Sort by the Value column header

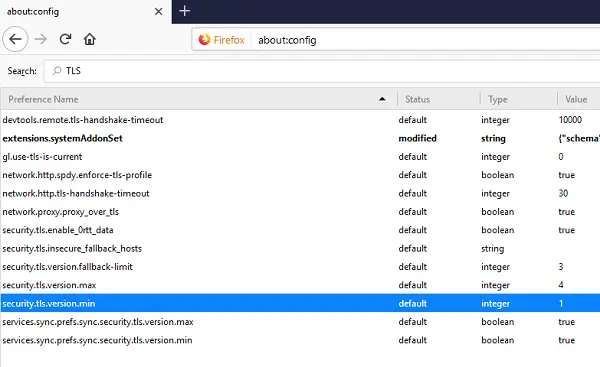point(579,99)
